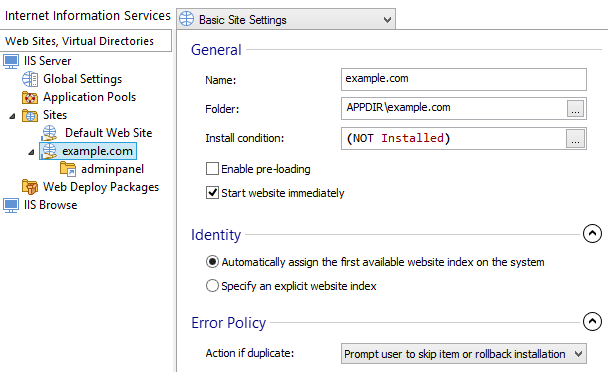Click the Web Deploy Packages icon

(x=30, y=187)
